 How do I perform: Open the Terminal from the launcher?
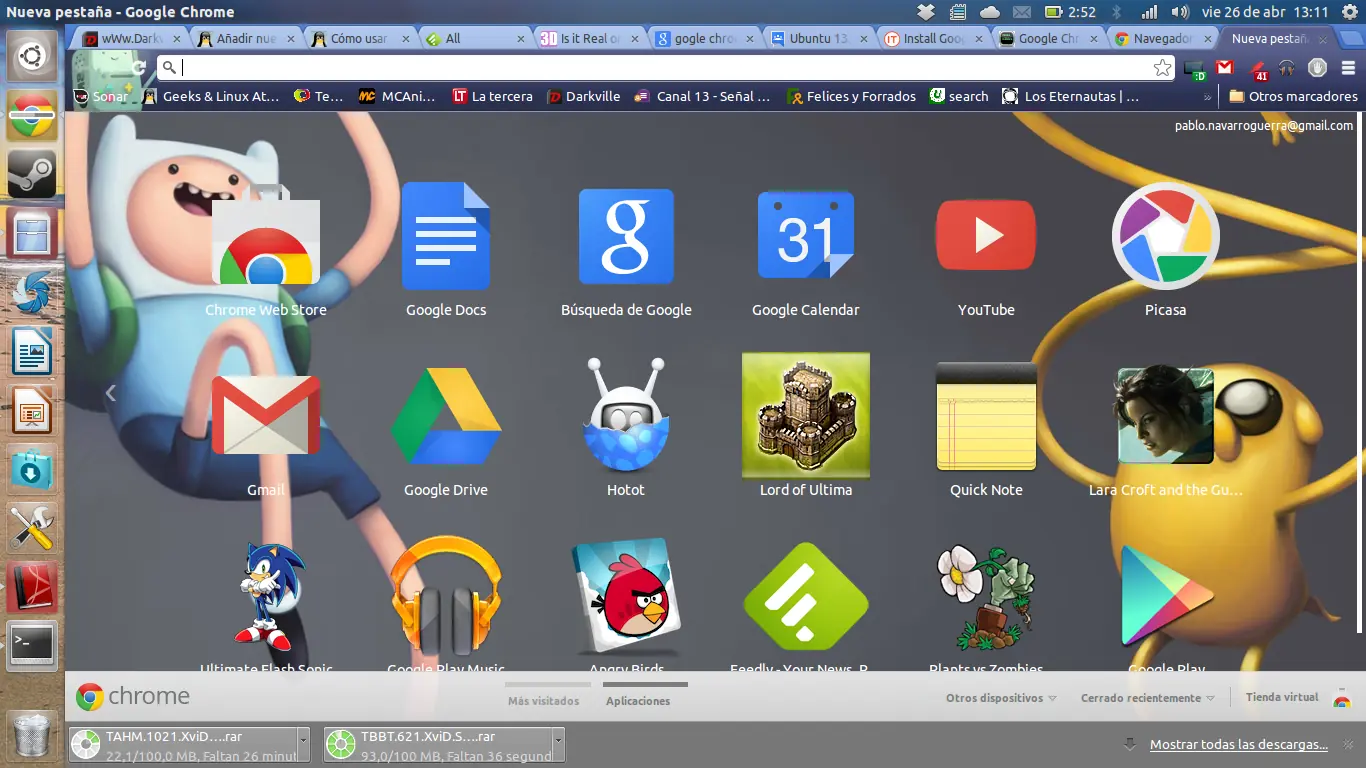[32, 645]
